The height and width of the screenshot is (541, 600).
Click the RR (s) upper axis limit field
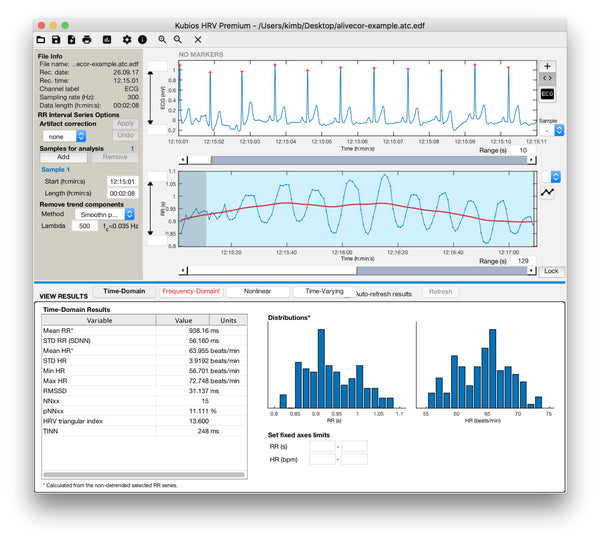coord(354,446)
